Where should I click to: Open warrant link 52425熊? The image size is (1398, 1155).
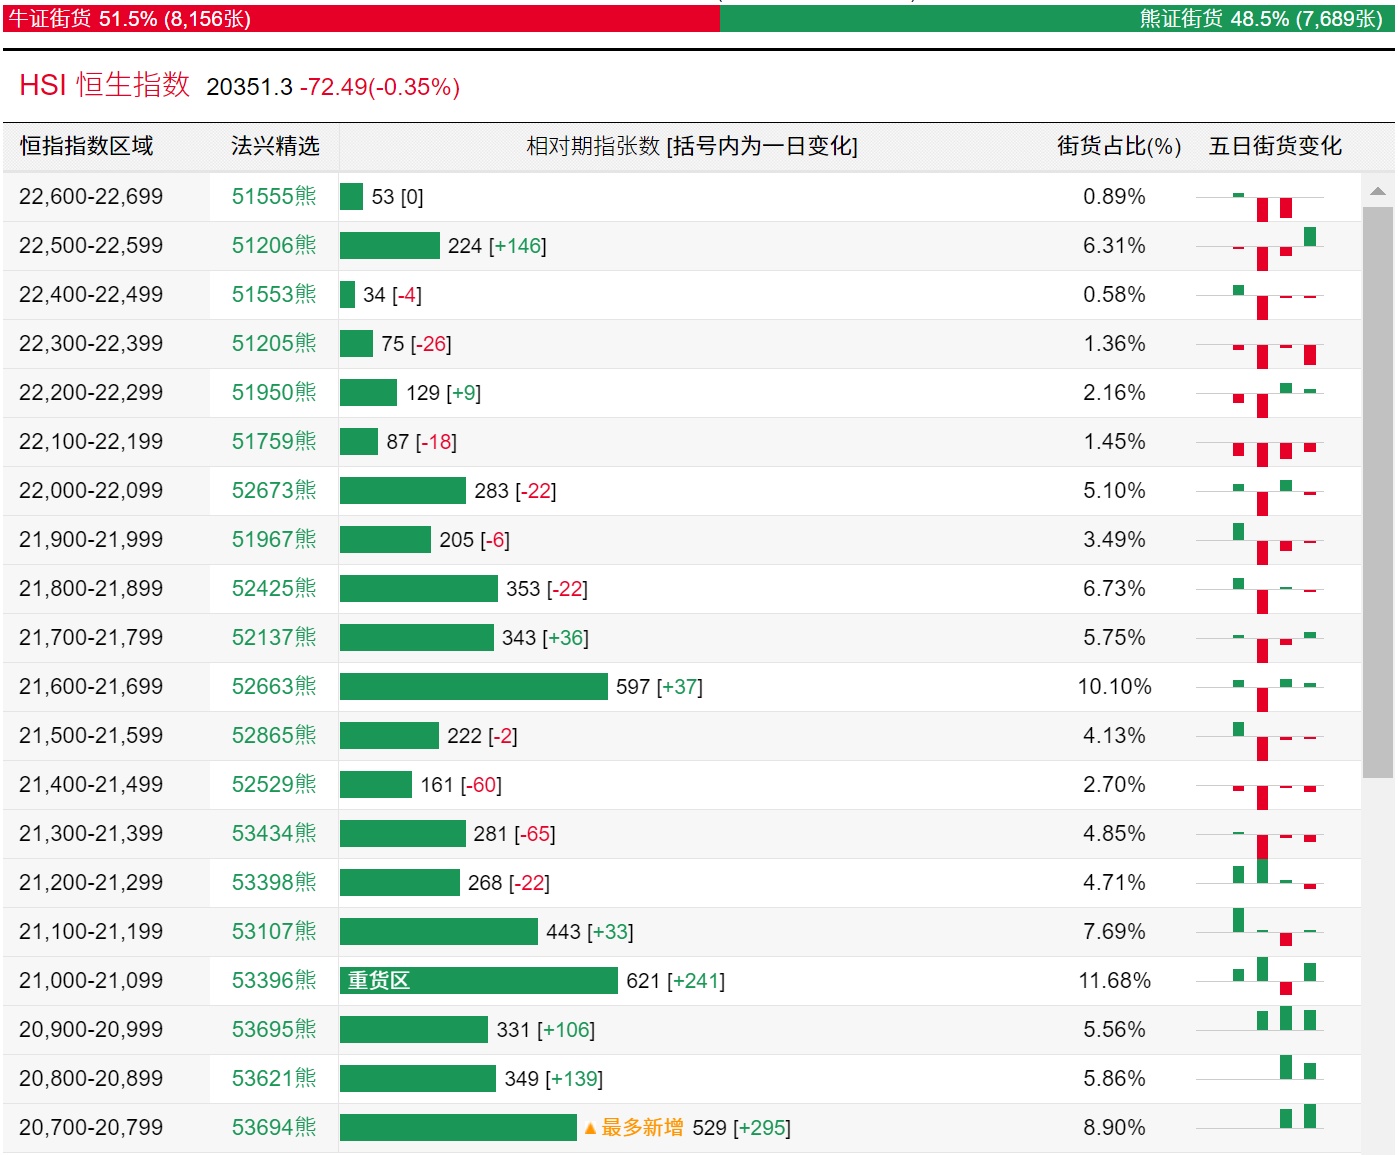tap(274, 588)
